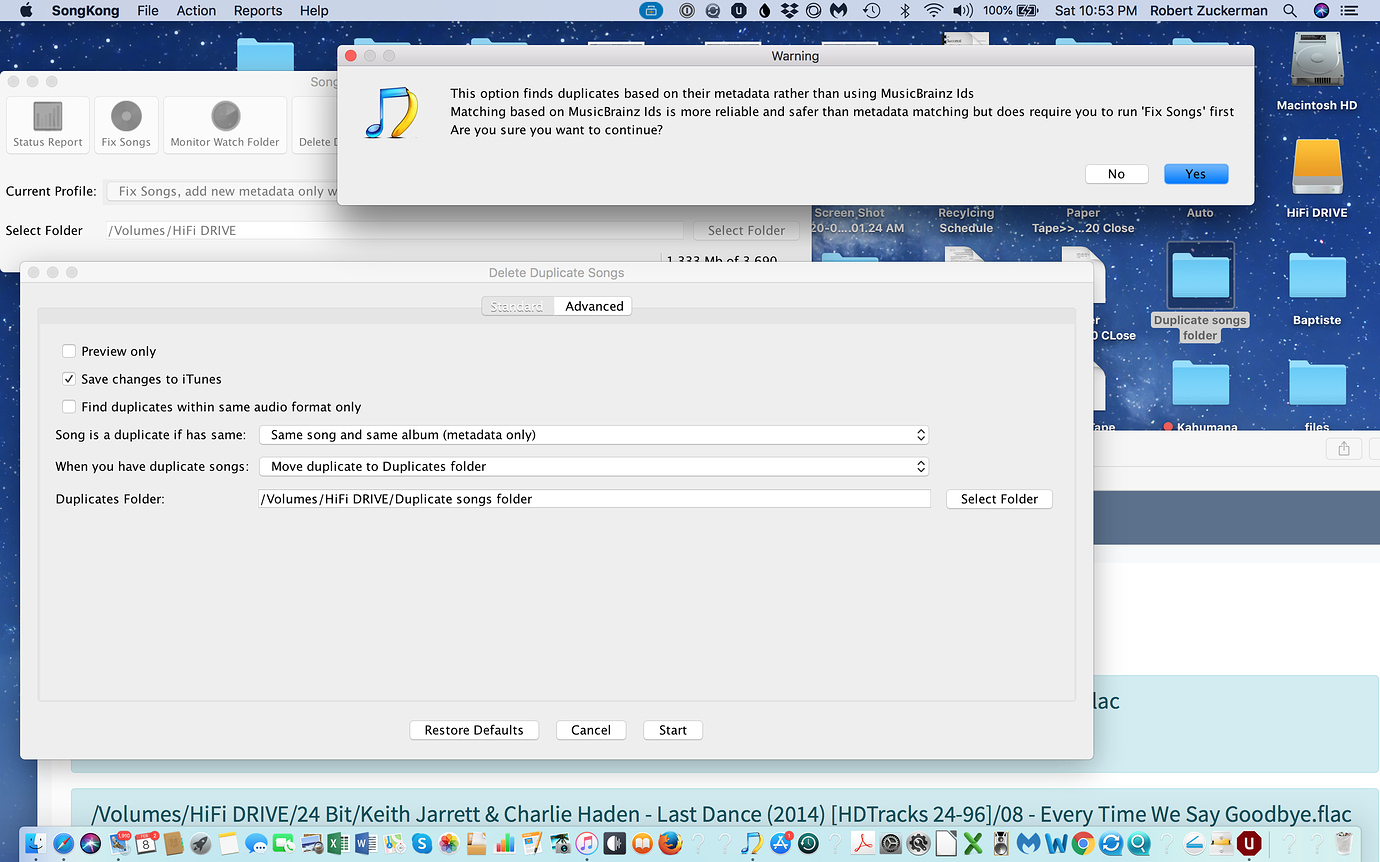Viewport: 1380px width, 862px height.
Task: Click the clock showing Sat 10:53 PM
Action: (x=1095, y=10)
